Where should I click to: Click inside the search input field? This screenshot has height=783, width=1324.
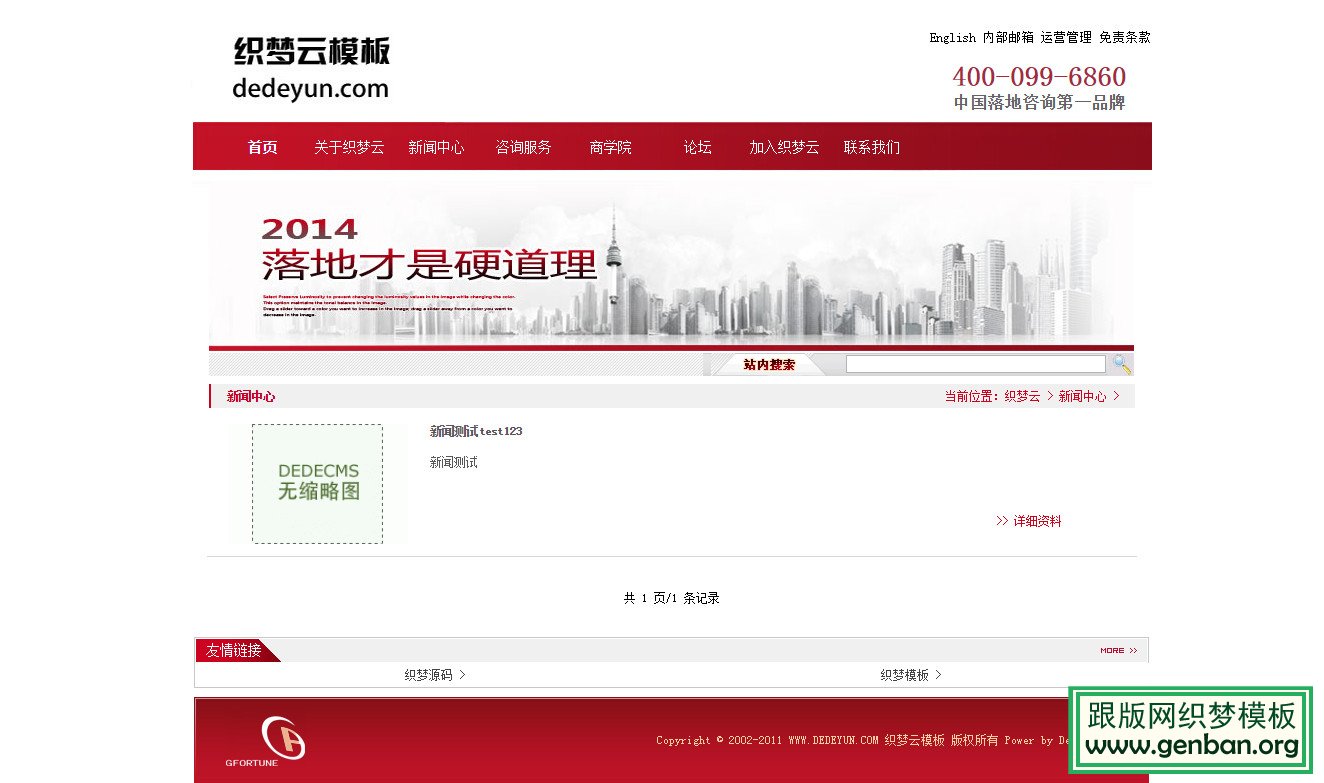pyautogui.click(x=975, y=363)
